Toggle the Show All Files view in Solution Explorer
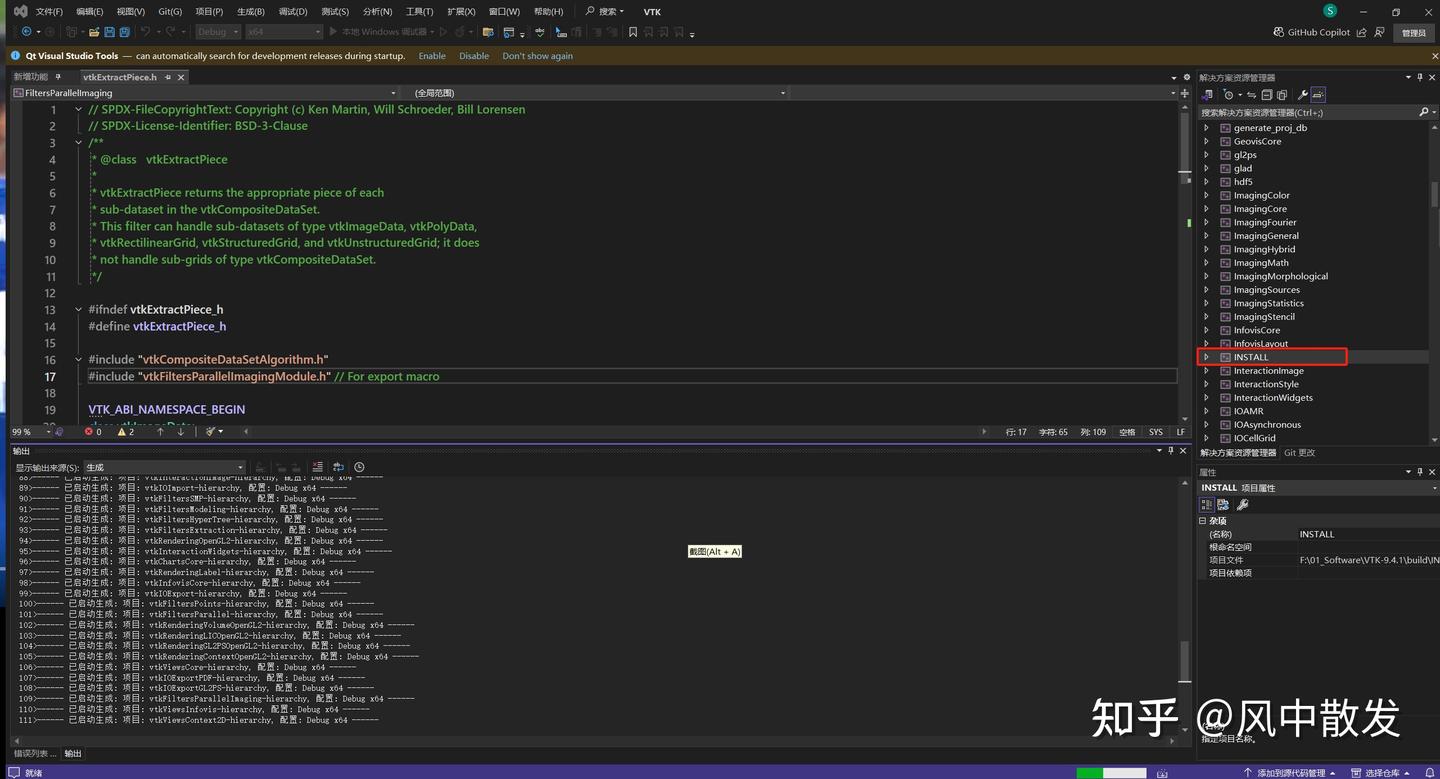The width and height of the screenshot is (1440, 779). (x=1281, y=94)
